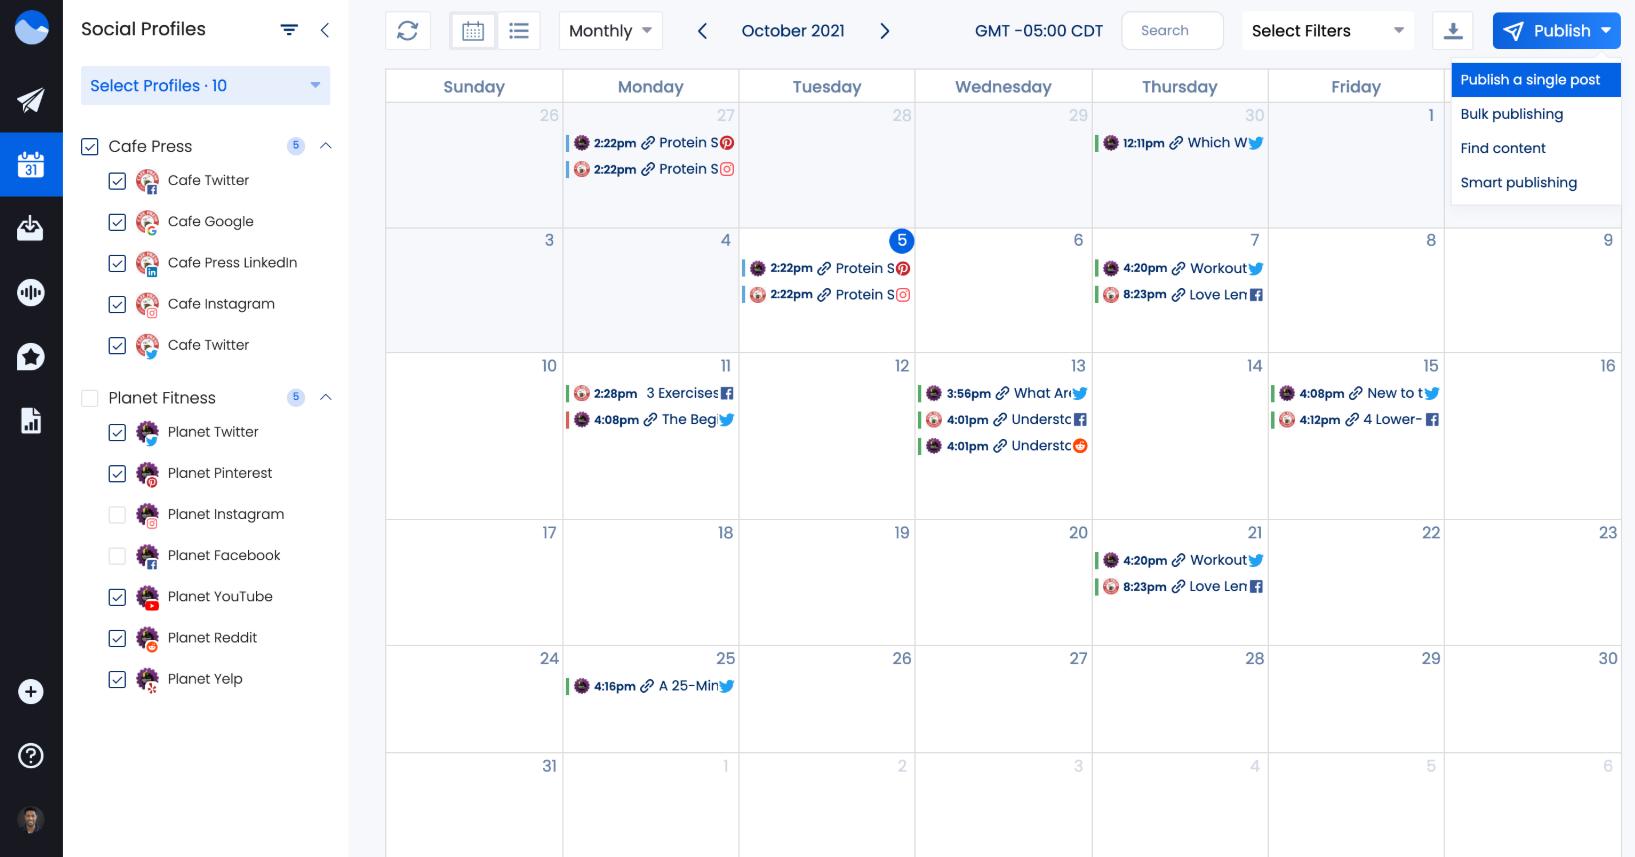Enable the Planet Instagram profile checkbox
Image resolution: width=1635 pixels, height=857 pixels.
(x=117, y=515)
